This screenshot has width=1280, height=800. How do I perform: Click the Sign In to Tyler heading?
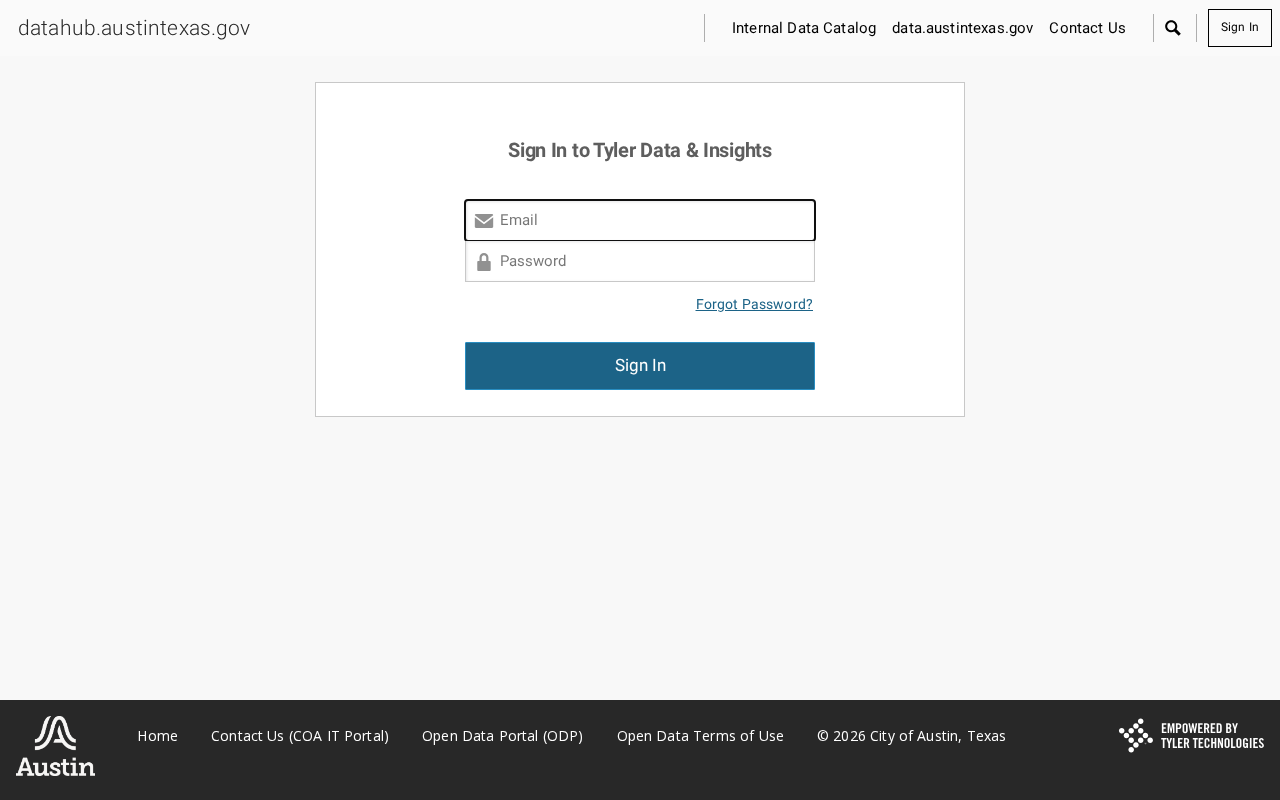click(x=640, y=151)
